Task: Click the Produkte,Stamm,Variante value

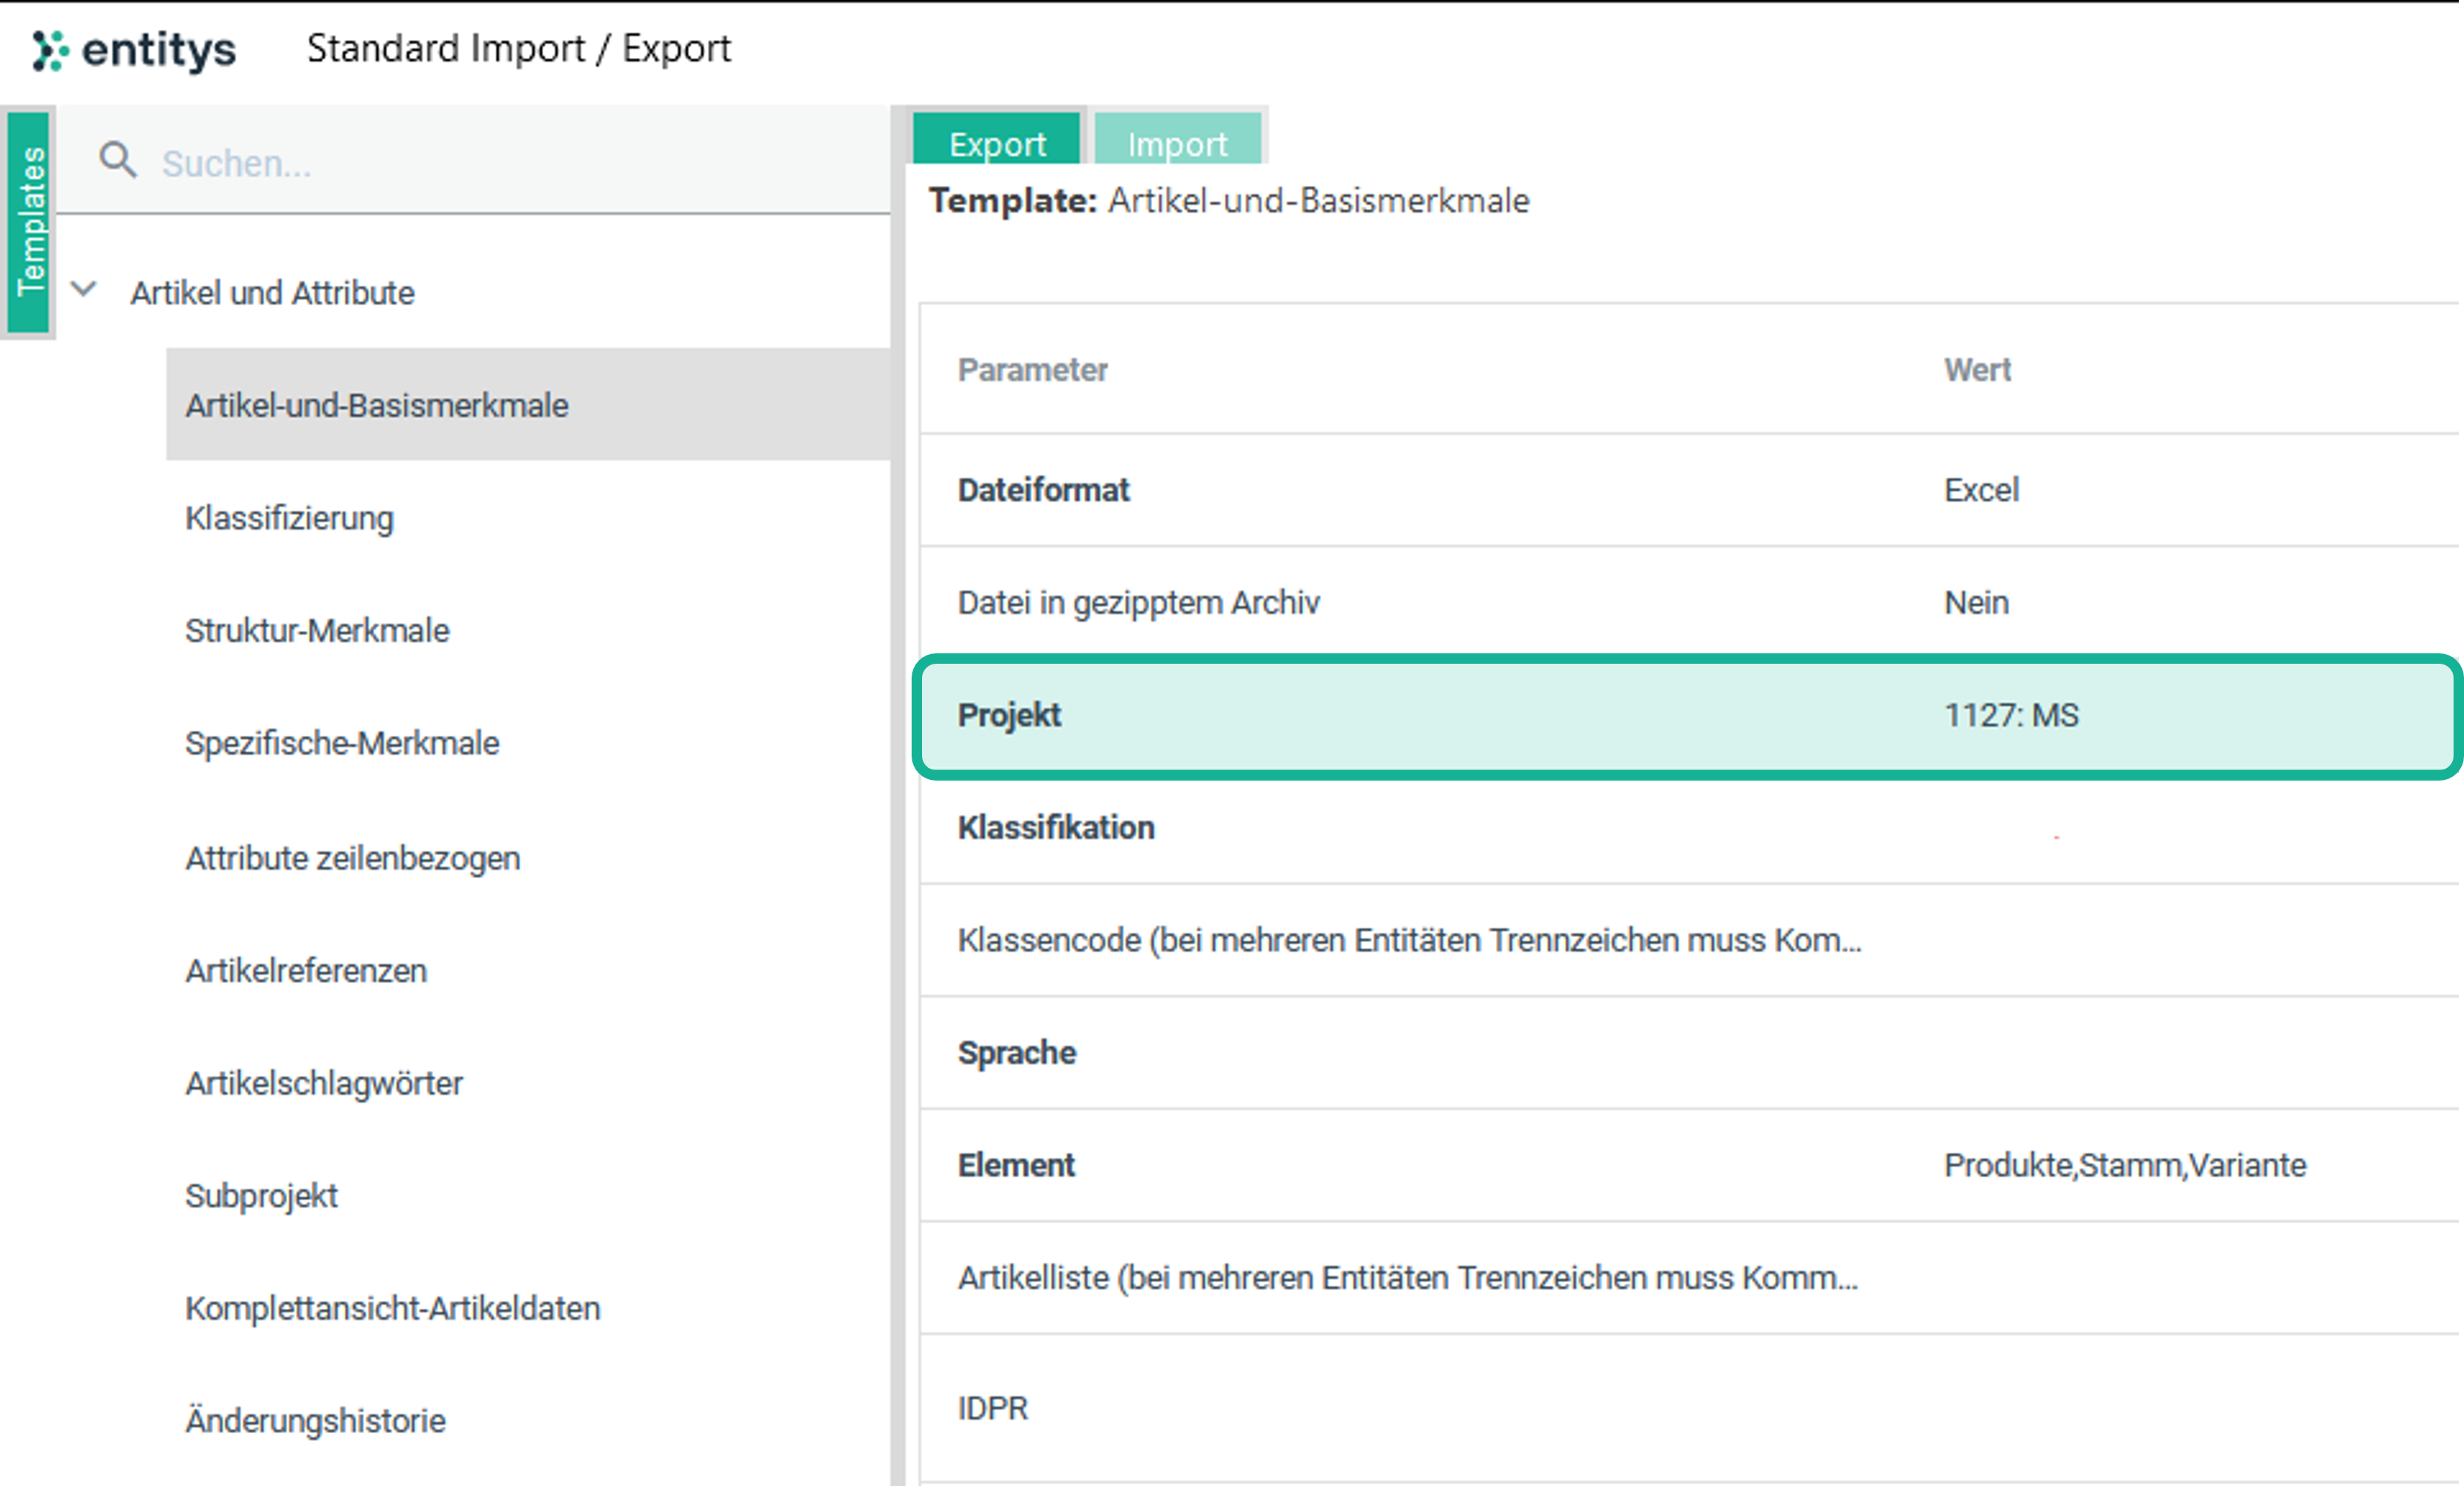Action: click(x=2125, y=1165)
